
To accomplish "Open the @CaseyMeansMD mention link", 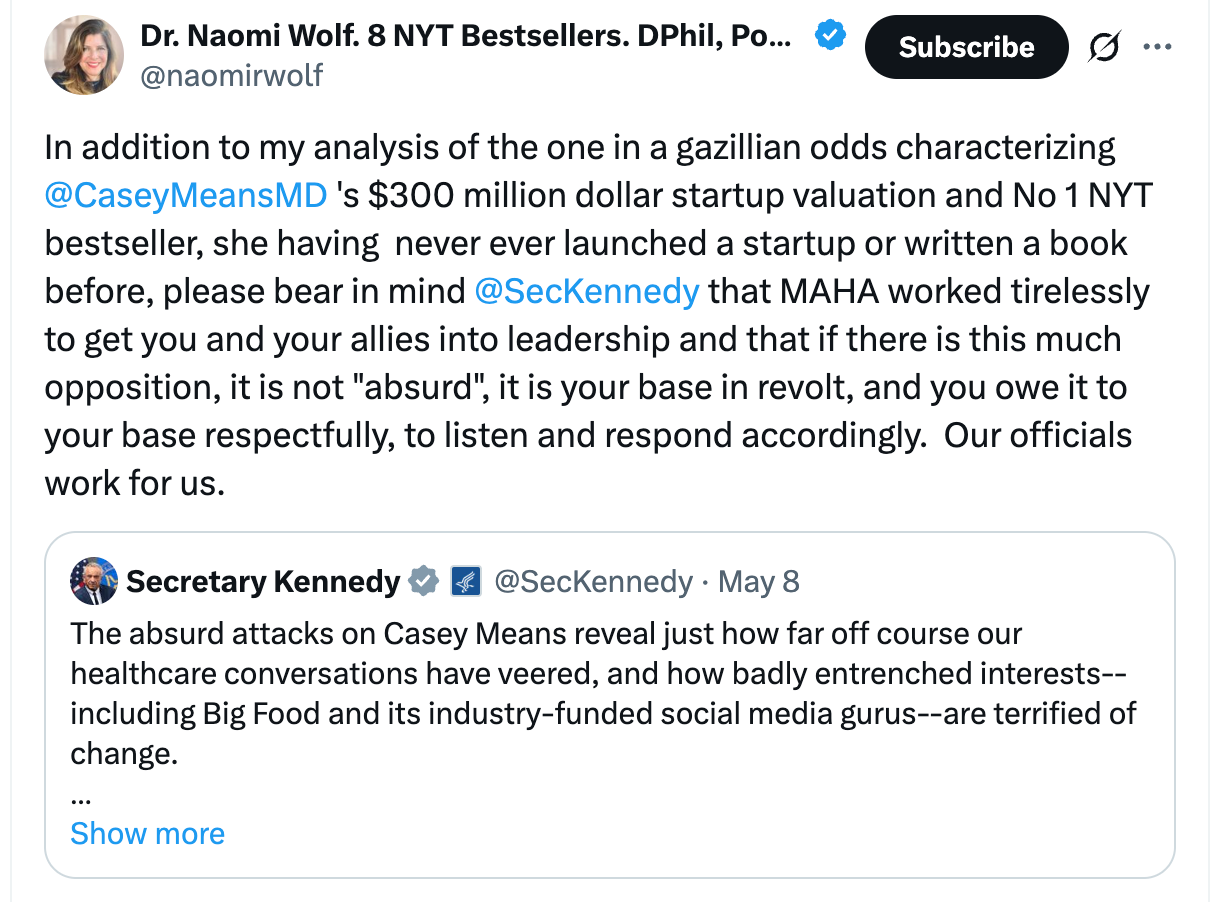I will point(186,195).
